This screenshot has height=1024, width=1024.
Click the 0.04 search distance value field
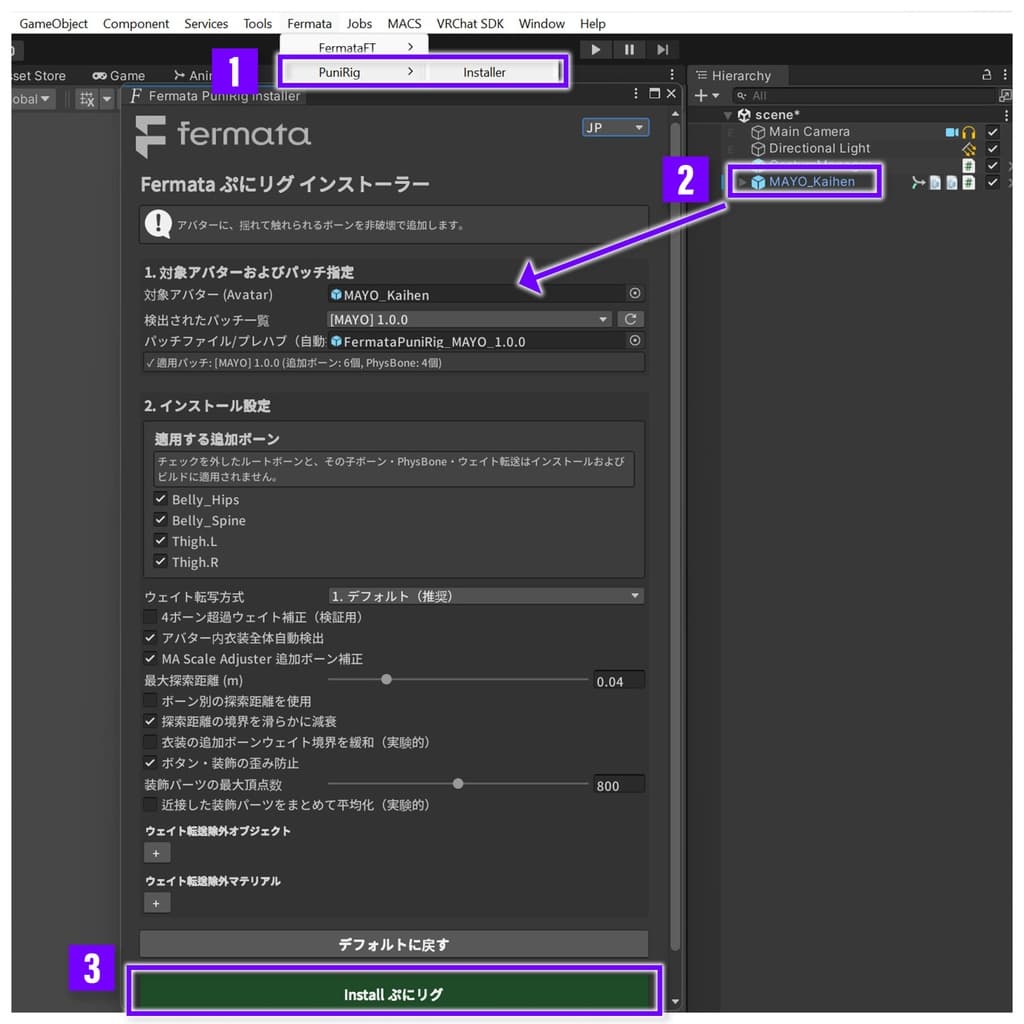[x=619, y=680]
